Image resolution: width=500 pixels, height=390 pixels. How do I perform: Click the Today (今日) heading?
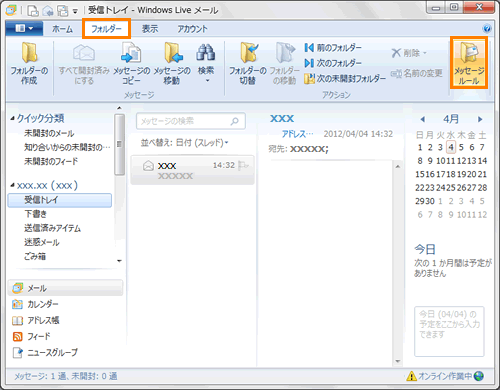[425, 249]
